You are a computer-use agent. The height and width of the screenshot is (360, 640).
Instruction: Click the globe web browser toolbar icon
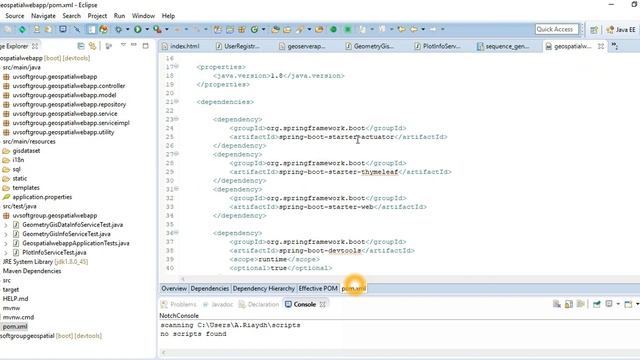(x=104, y=29)
